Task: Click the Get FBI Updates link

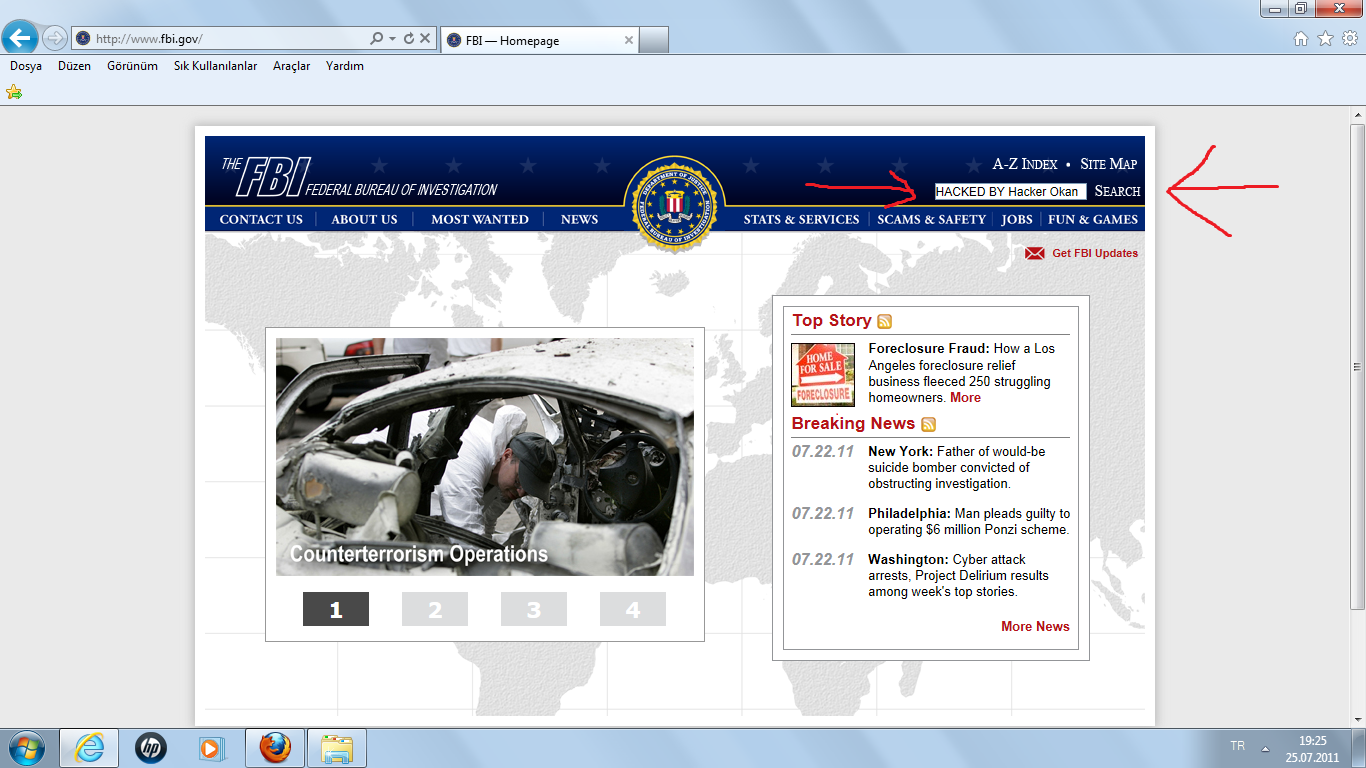Action: (1095, 254)
